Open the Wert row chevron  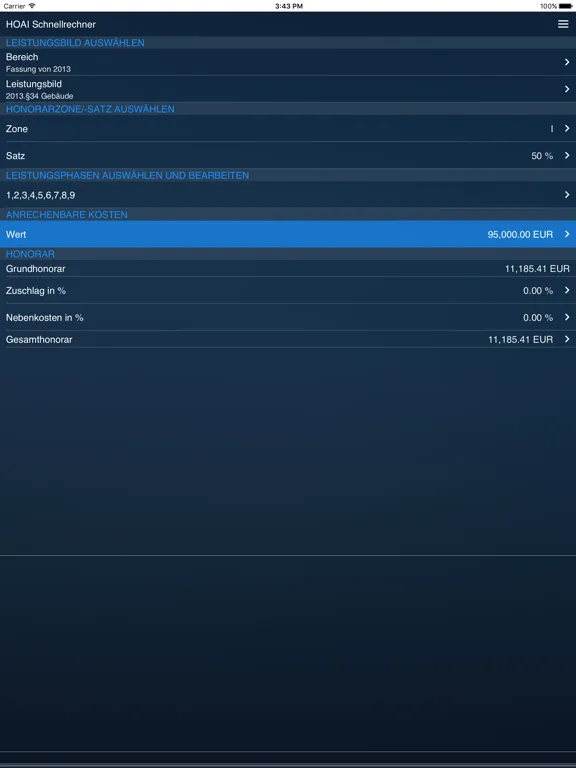point(567,234)
